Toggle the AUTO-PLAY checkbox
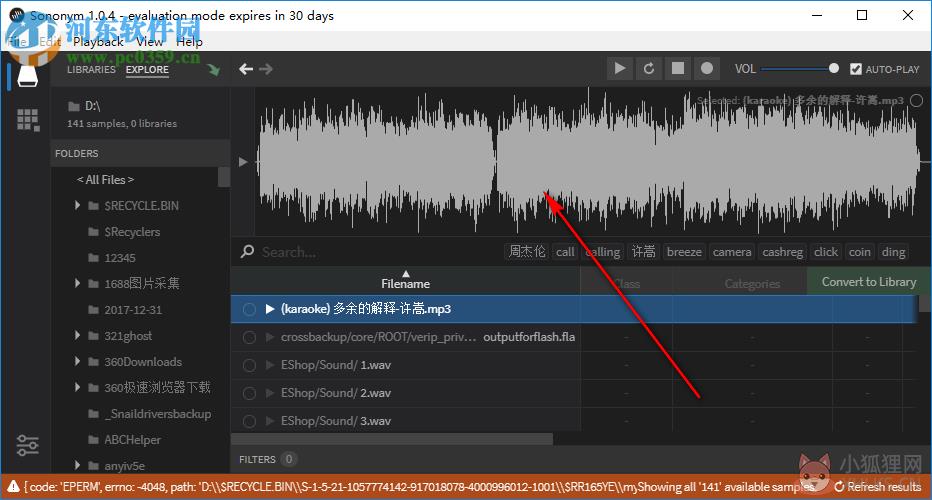 tap(855, 69)
